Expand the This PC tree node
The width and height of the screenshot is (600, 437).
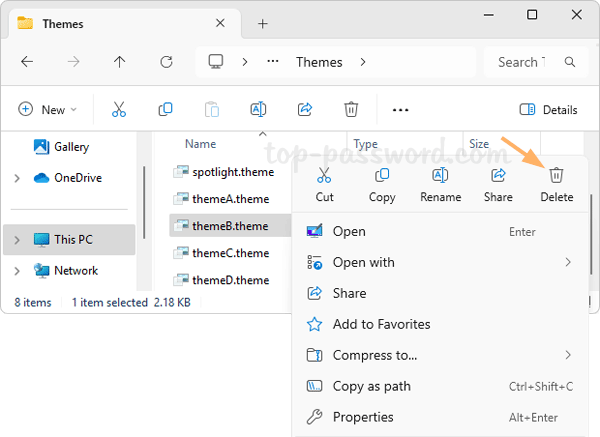pos(17,240)
